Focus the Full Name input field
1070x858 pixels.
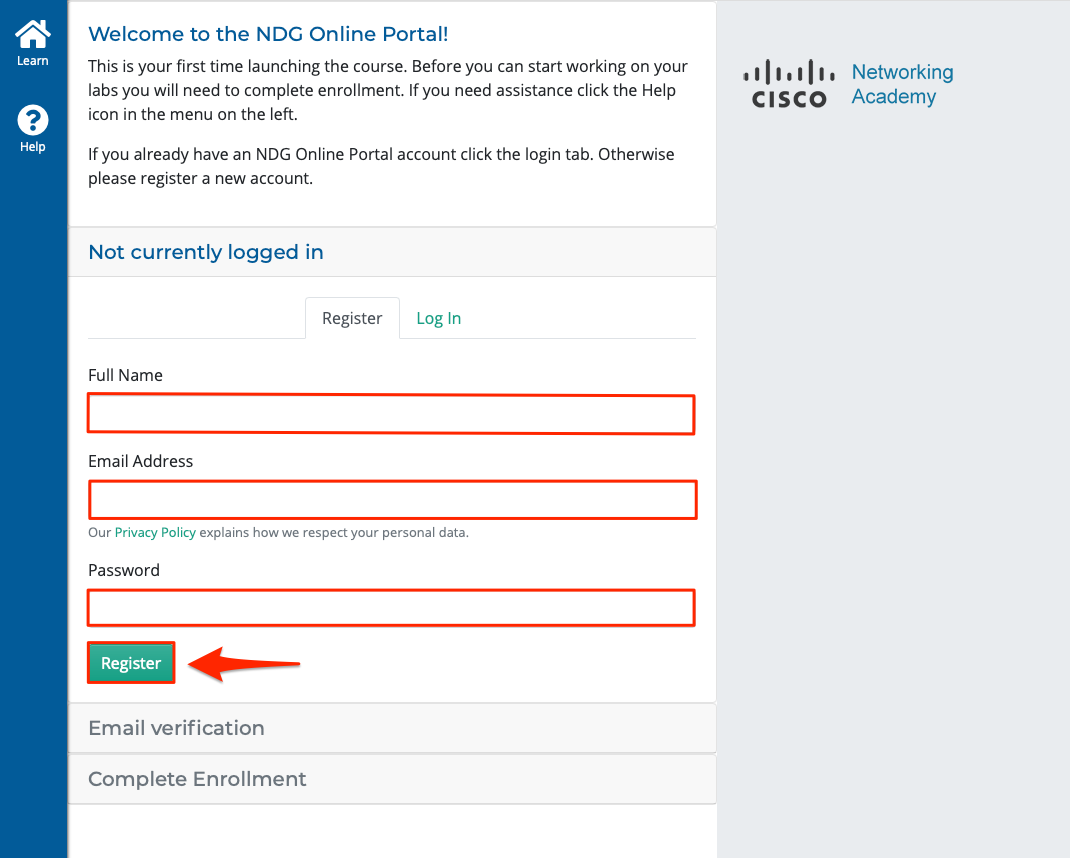pos(391,414)
